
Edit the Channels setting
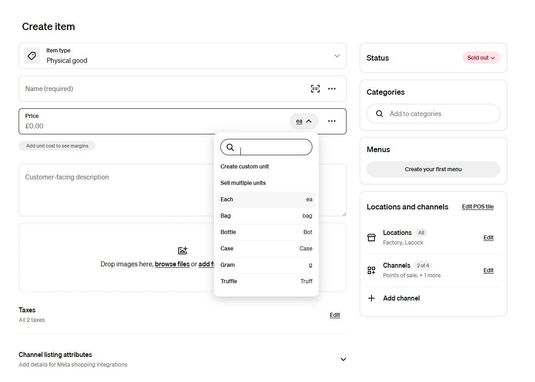click(488, 270)
